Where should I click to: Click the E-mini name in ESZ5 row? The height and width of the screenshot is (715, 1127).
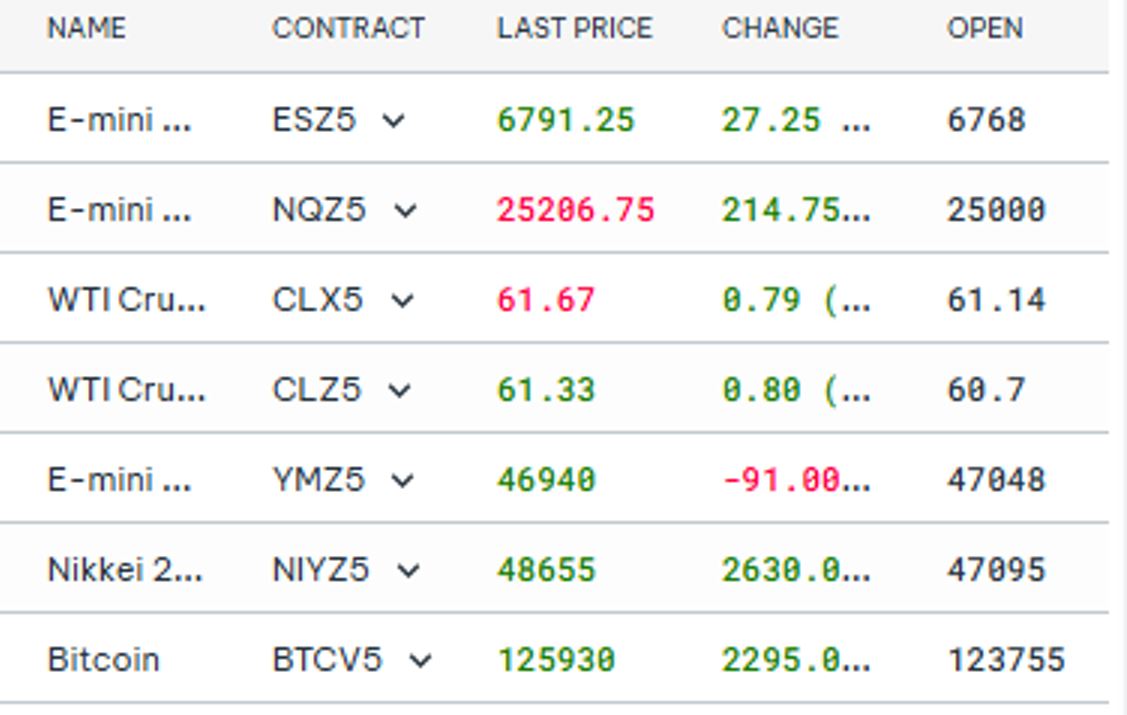(119, 120)
